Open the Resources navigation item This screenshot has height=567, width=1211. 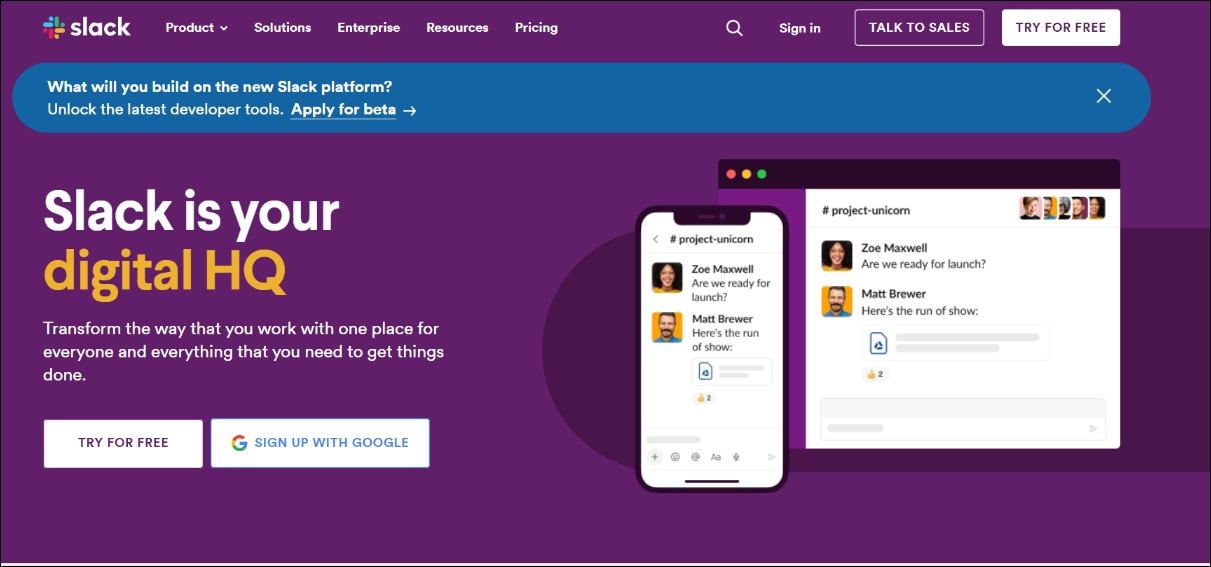pos(457,28)
